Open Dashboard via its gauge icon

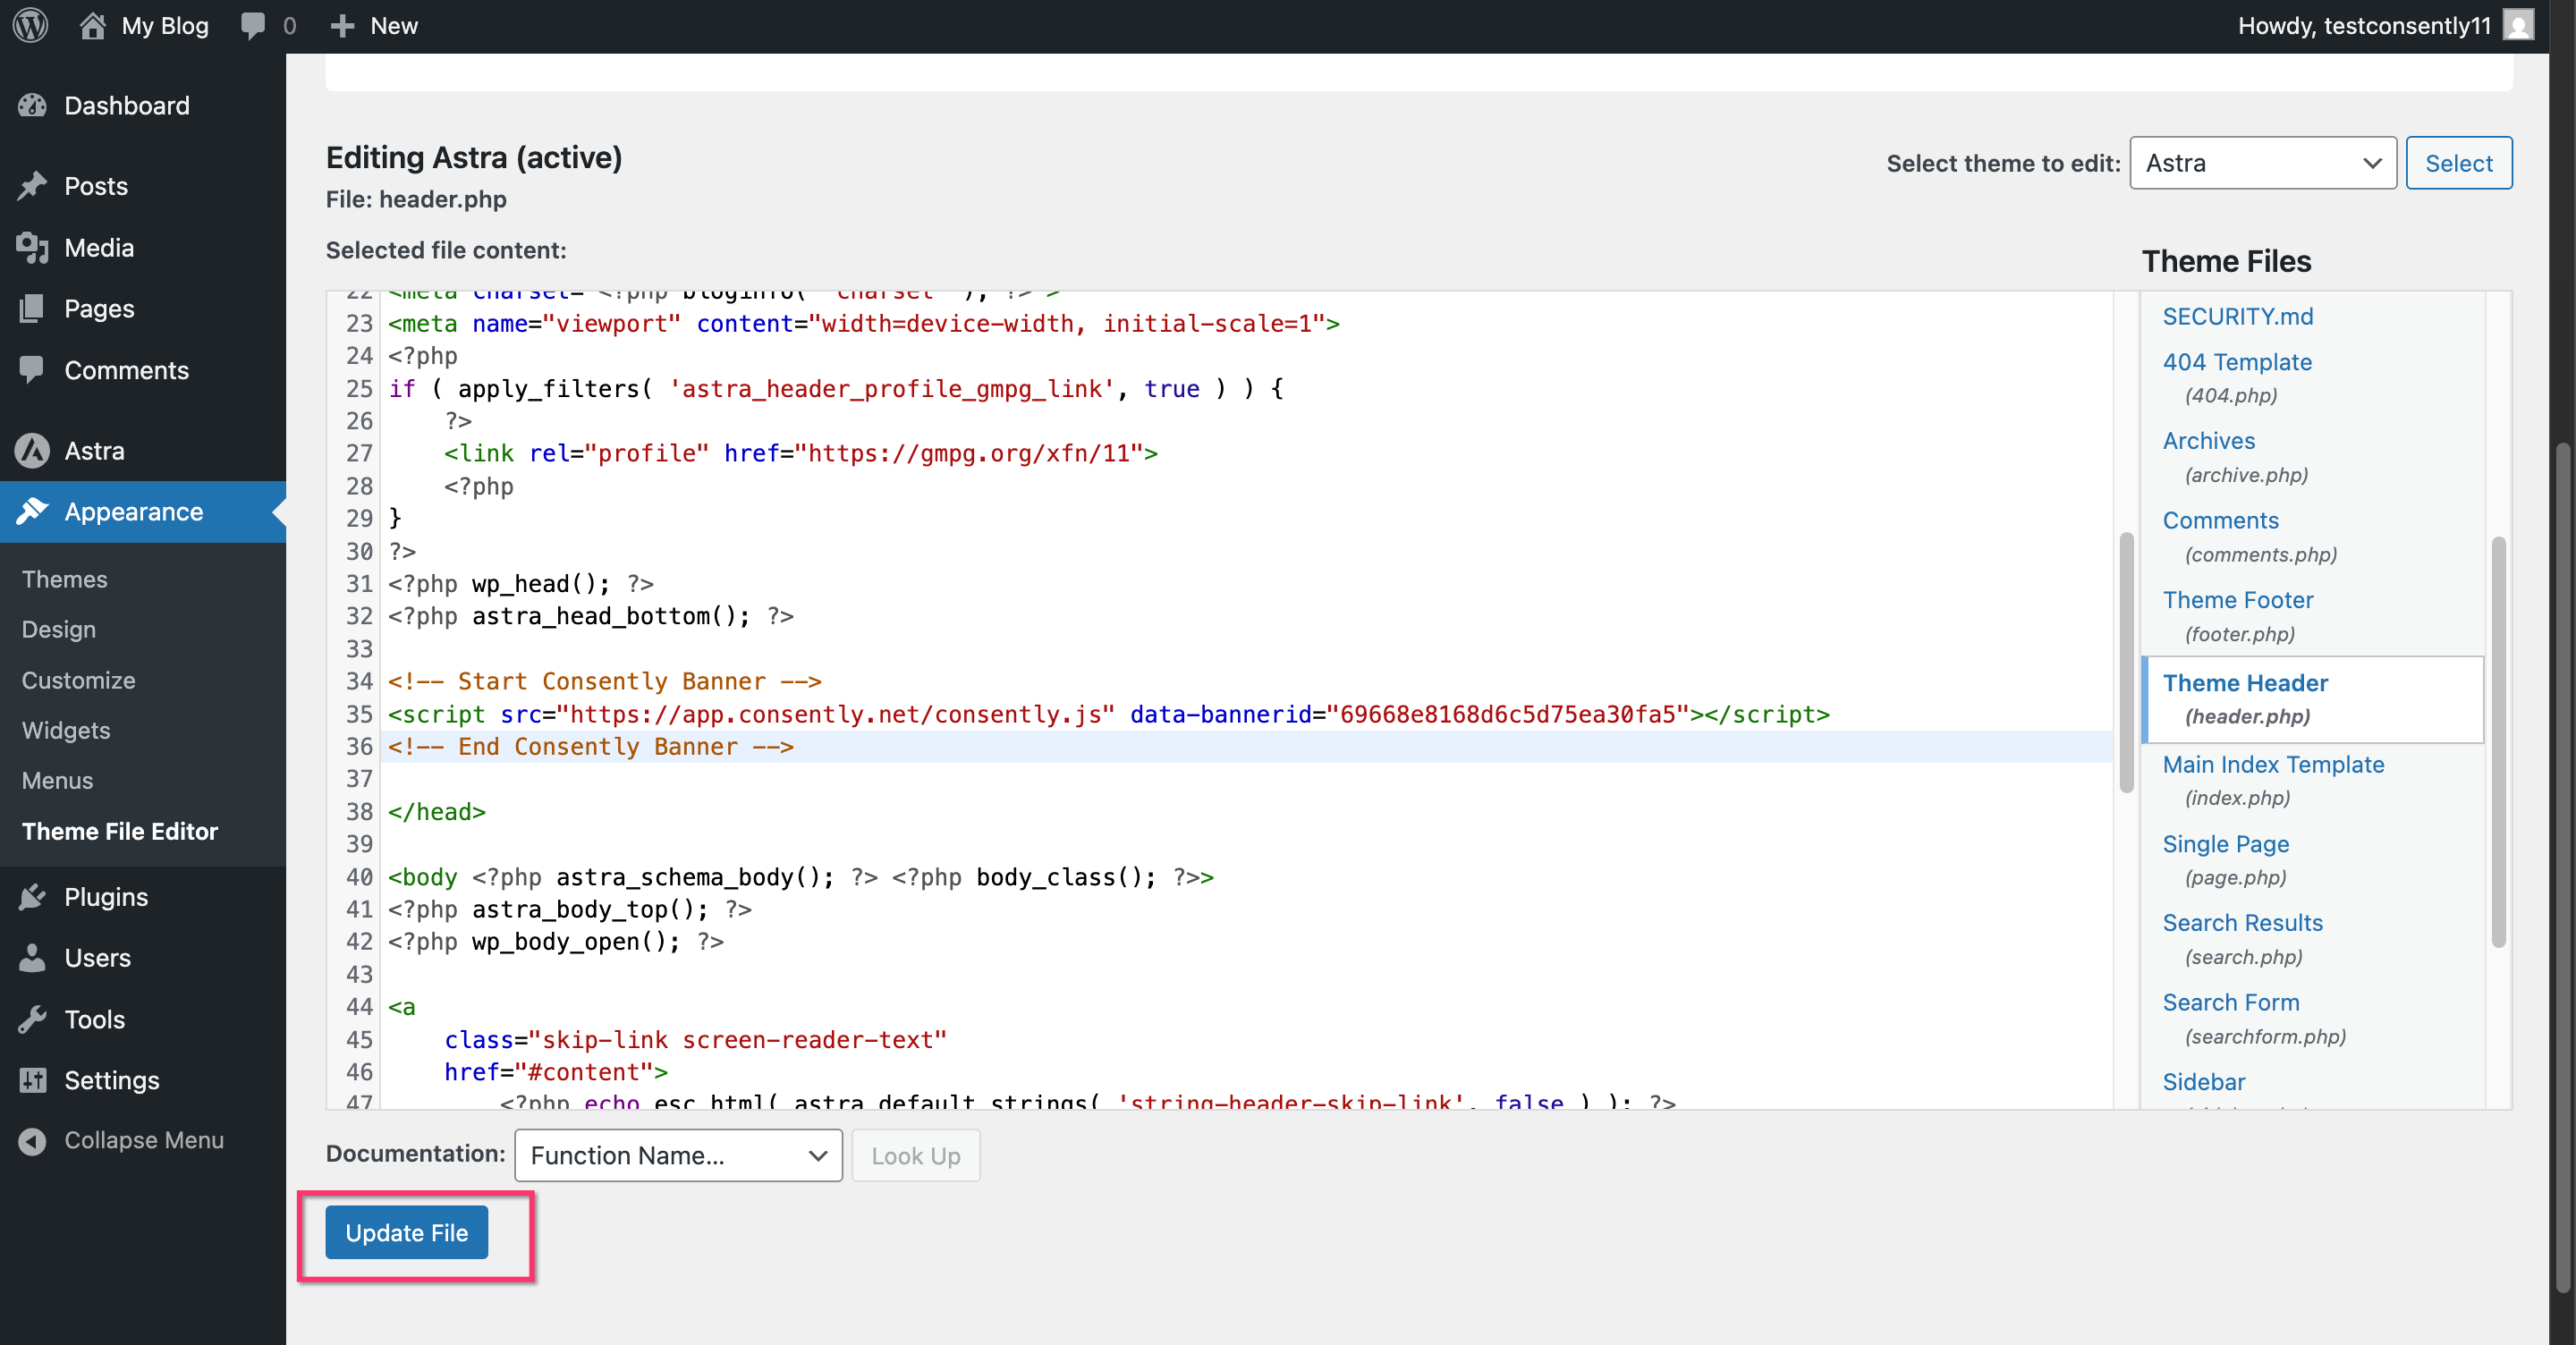pos(33,105)
